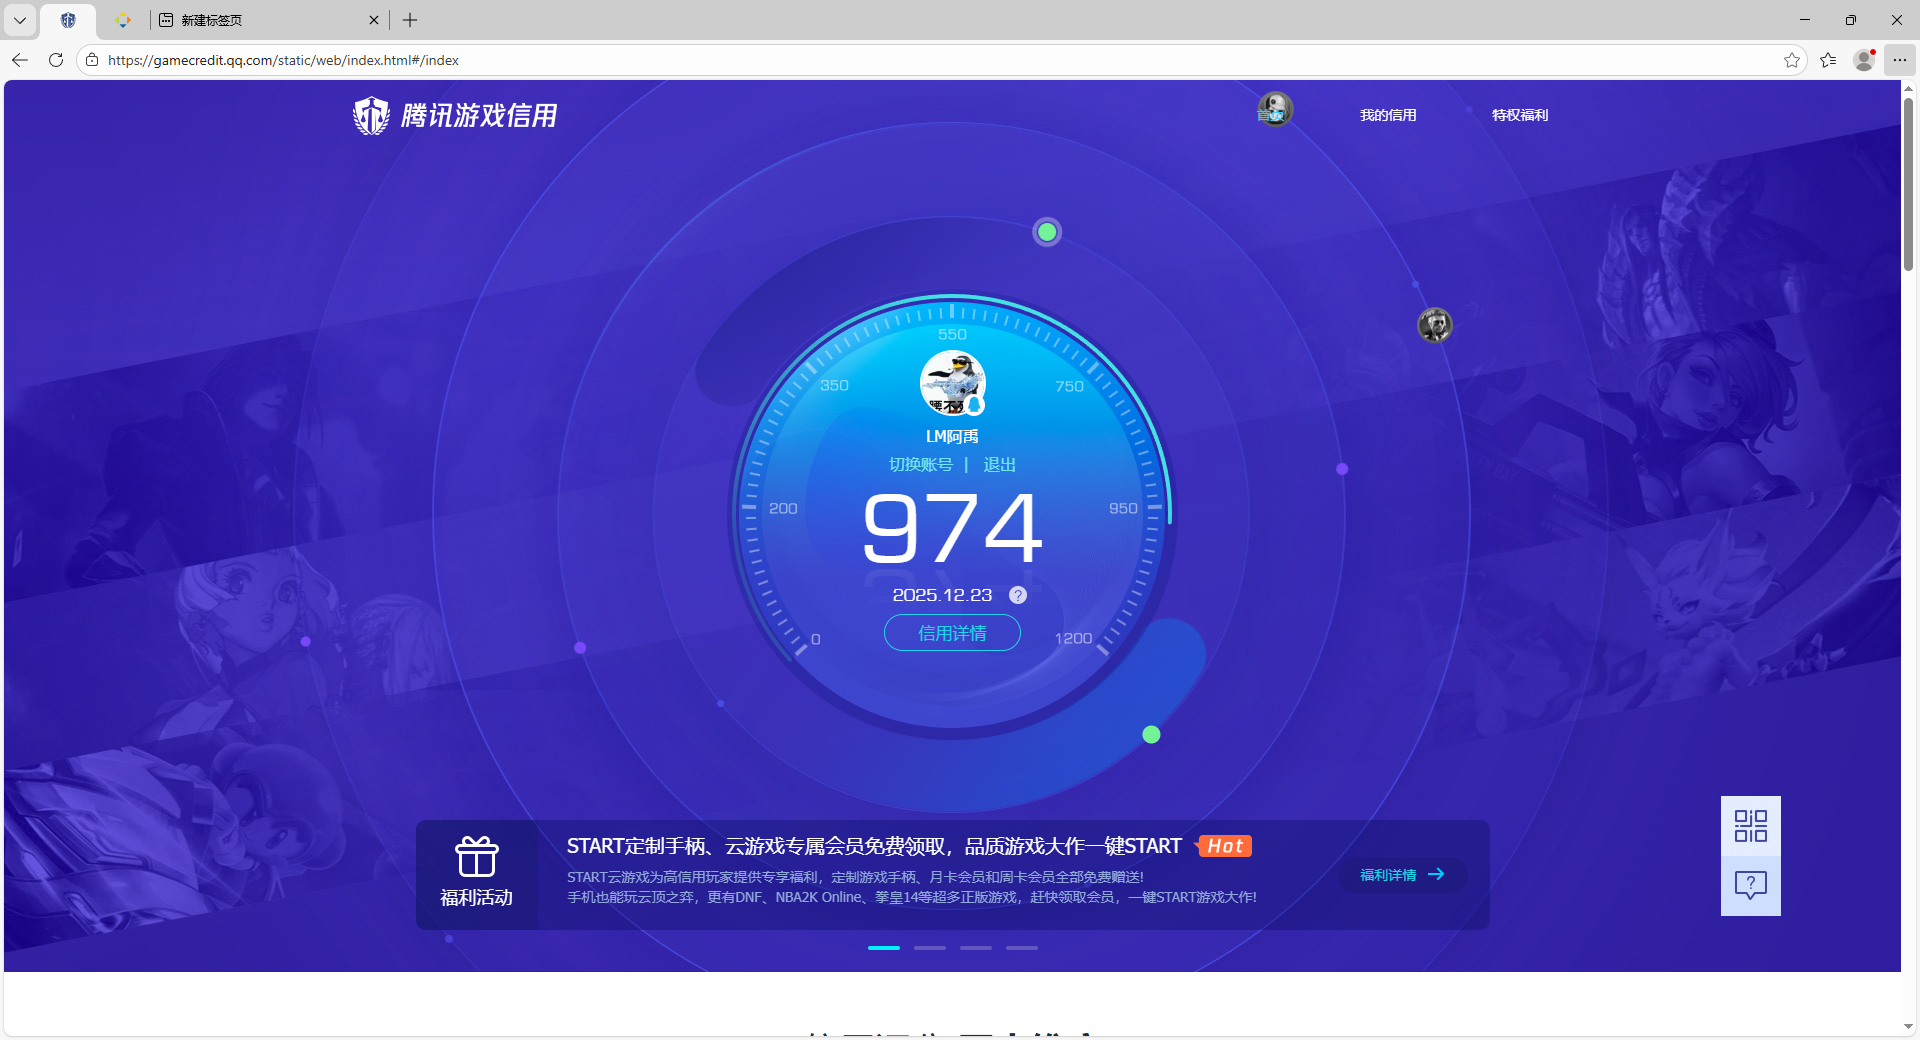Screen dimensions: 1920x1040
Task: Click LM阿禹's penguin profile avatar
Action: click(951, 383)
